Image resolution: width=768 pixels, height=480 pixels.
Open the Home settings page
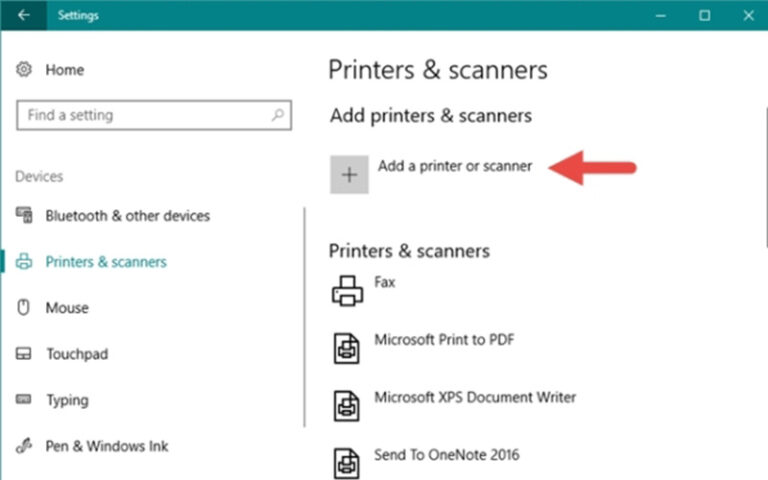pos(65,70)
